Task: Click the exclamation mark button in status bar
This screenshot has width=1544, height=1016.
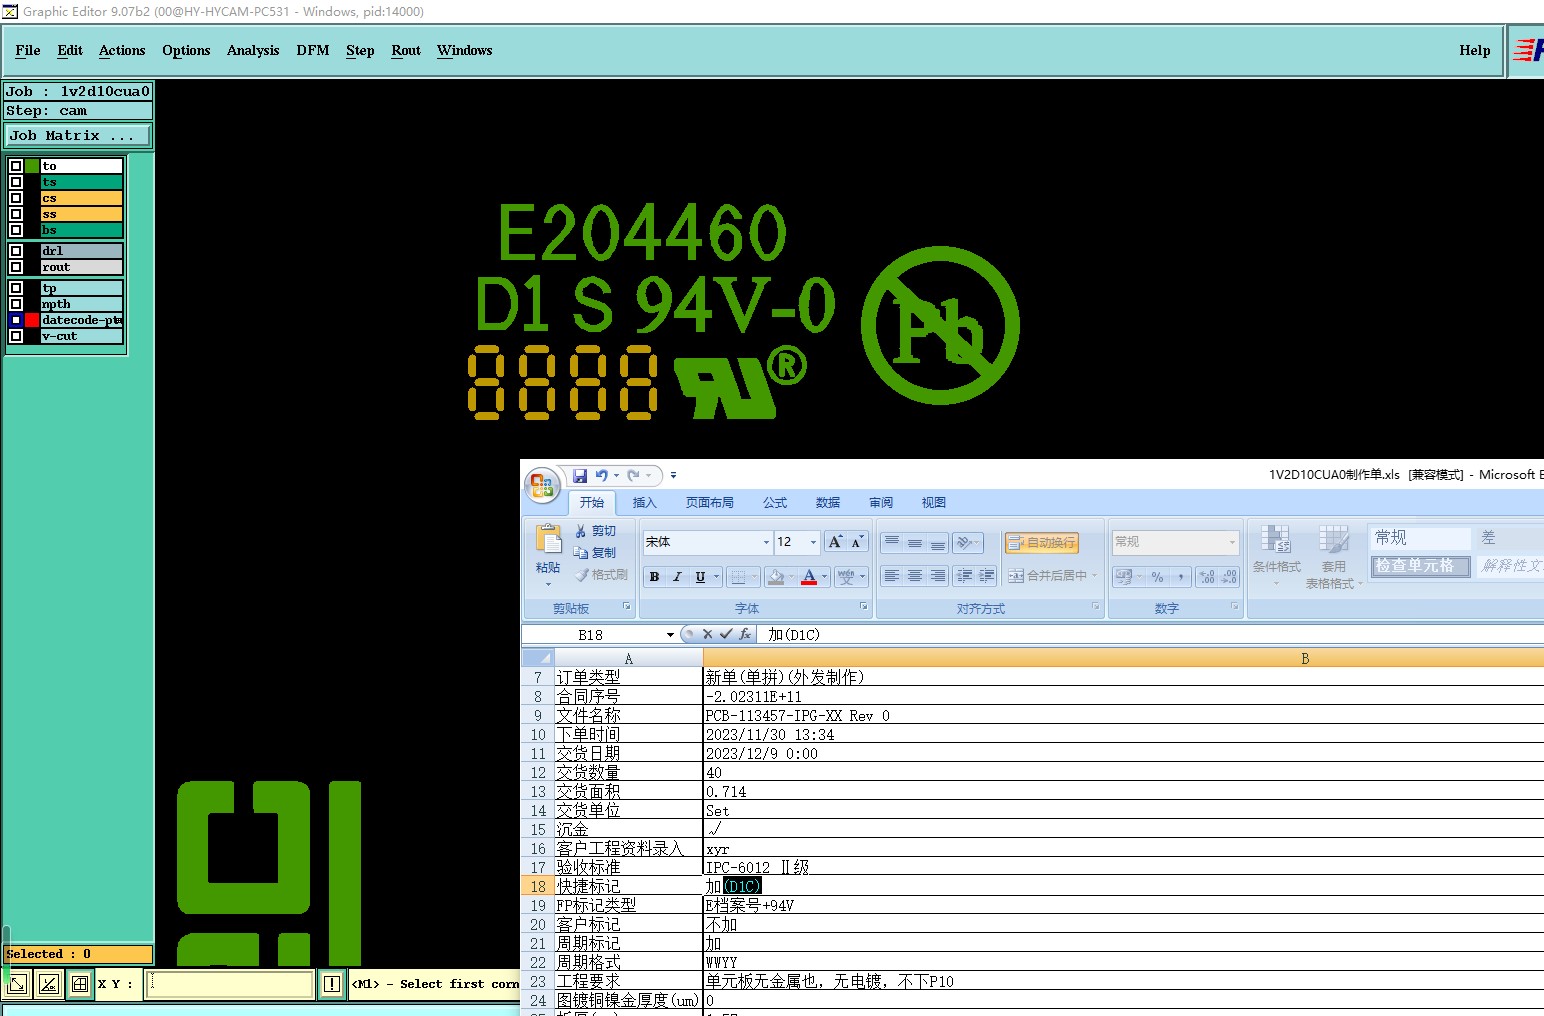Action: [x=332, y=984]
